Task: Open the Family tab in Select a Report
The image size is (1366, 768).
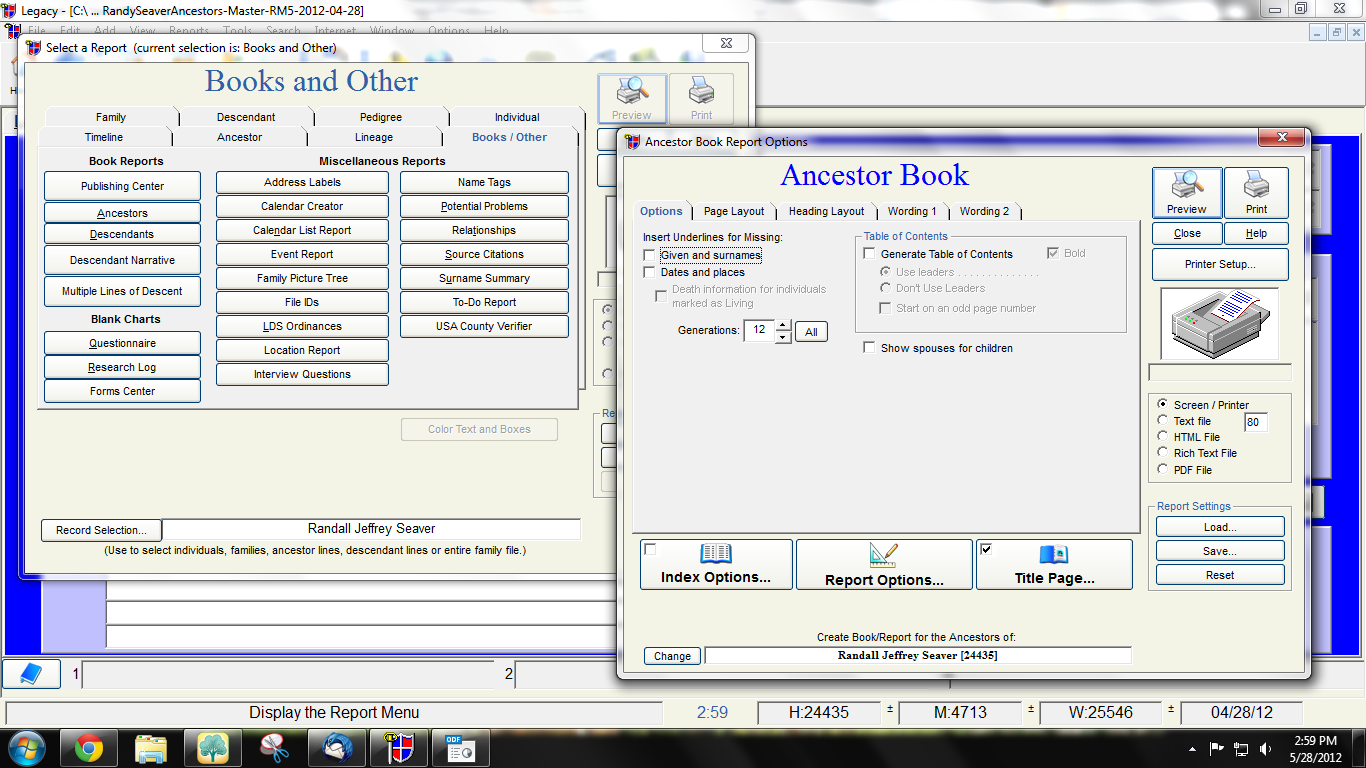Action: coord(111,117)
